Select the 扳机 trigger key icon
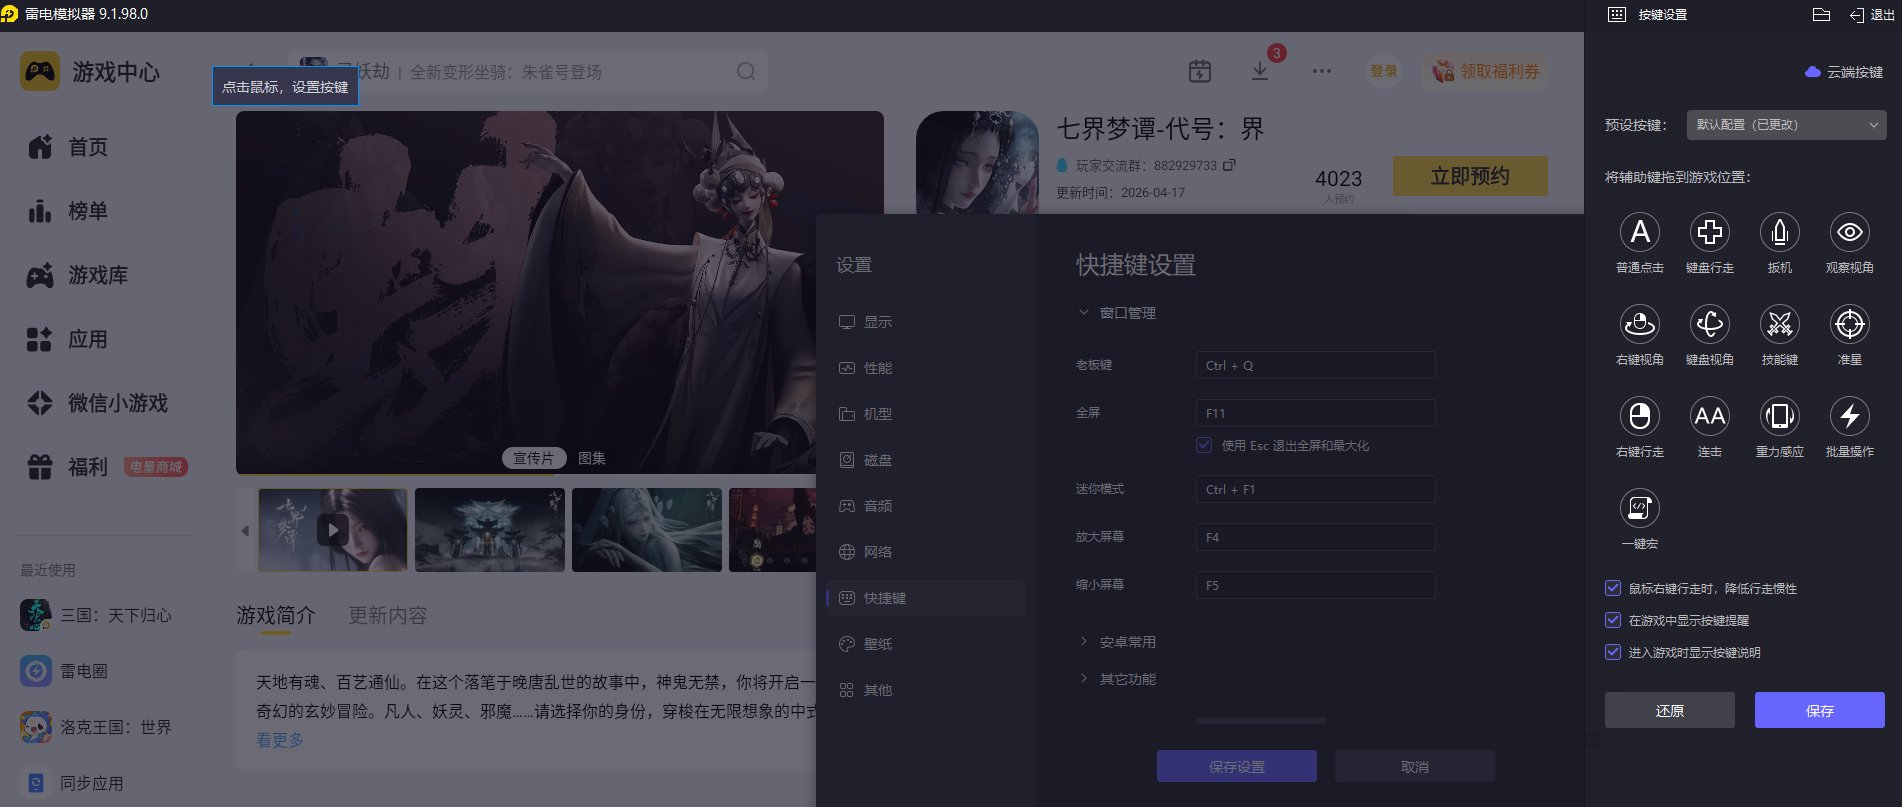Viewport: 1902px width, 807px height. tap(1780, 232)
